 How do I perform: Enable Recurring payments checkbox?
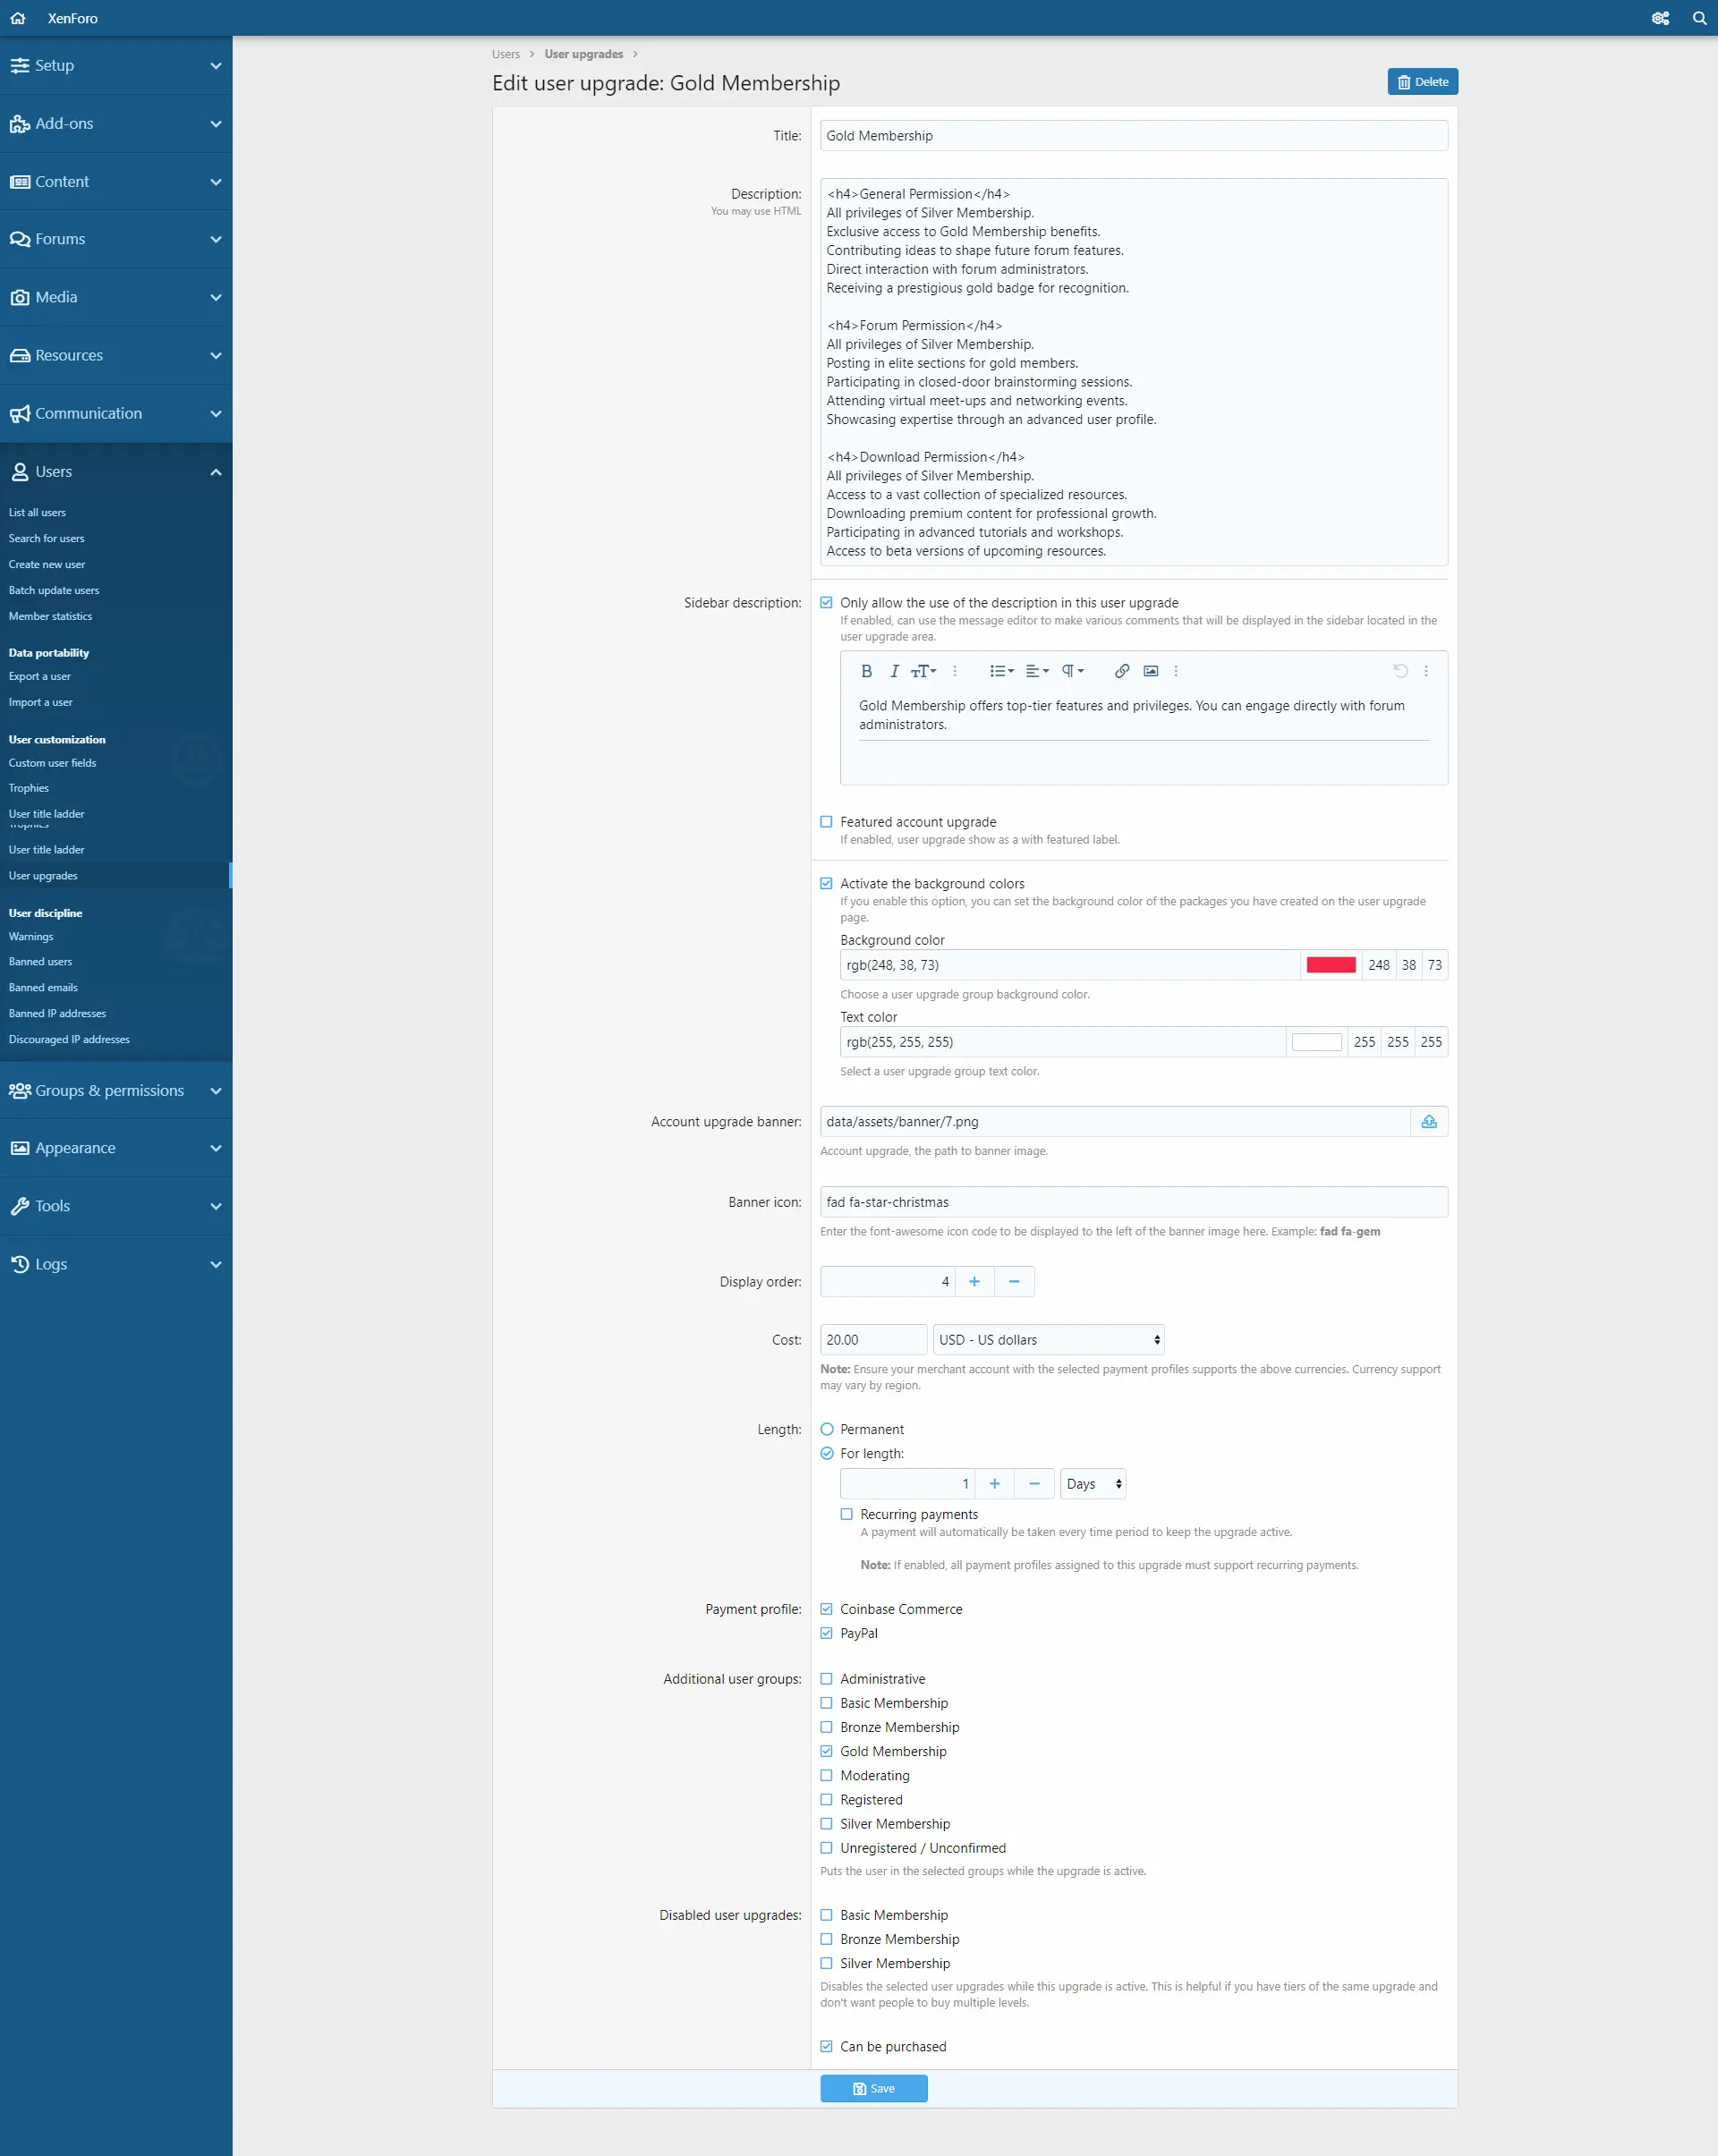pyautogui.click(x=846, y=1514)
